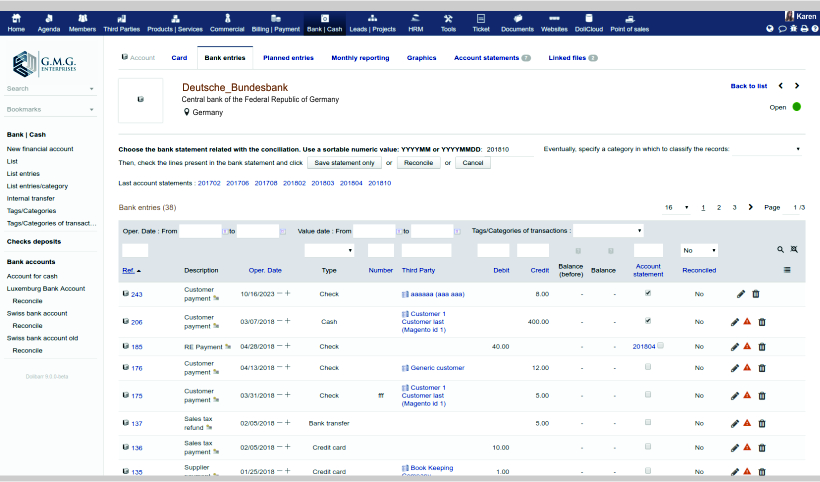Go to next bank account arrow

[795, 86]
